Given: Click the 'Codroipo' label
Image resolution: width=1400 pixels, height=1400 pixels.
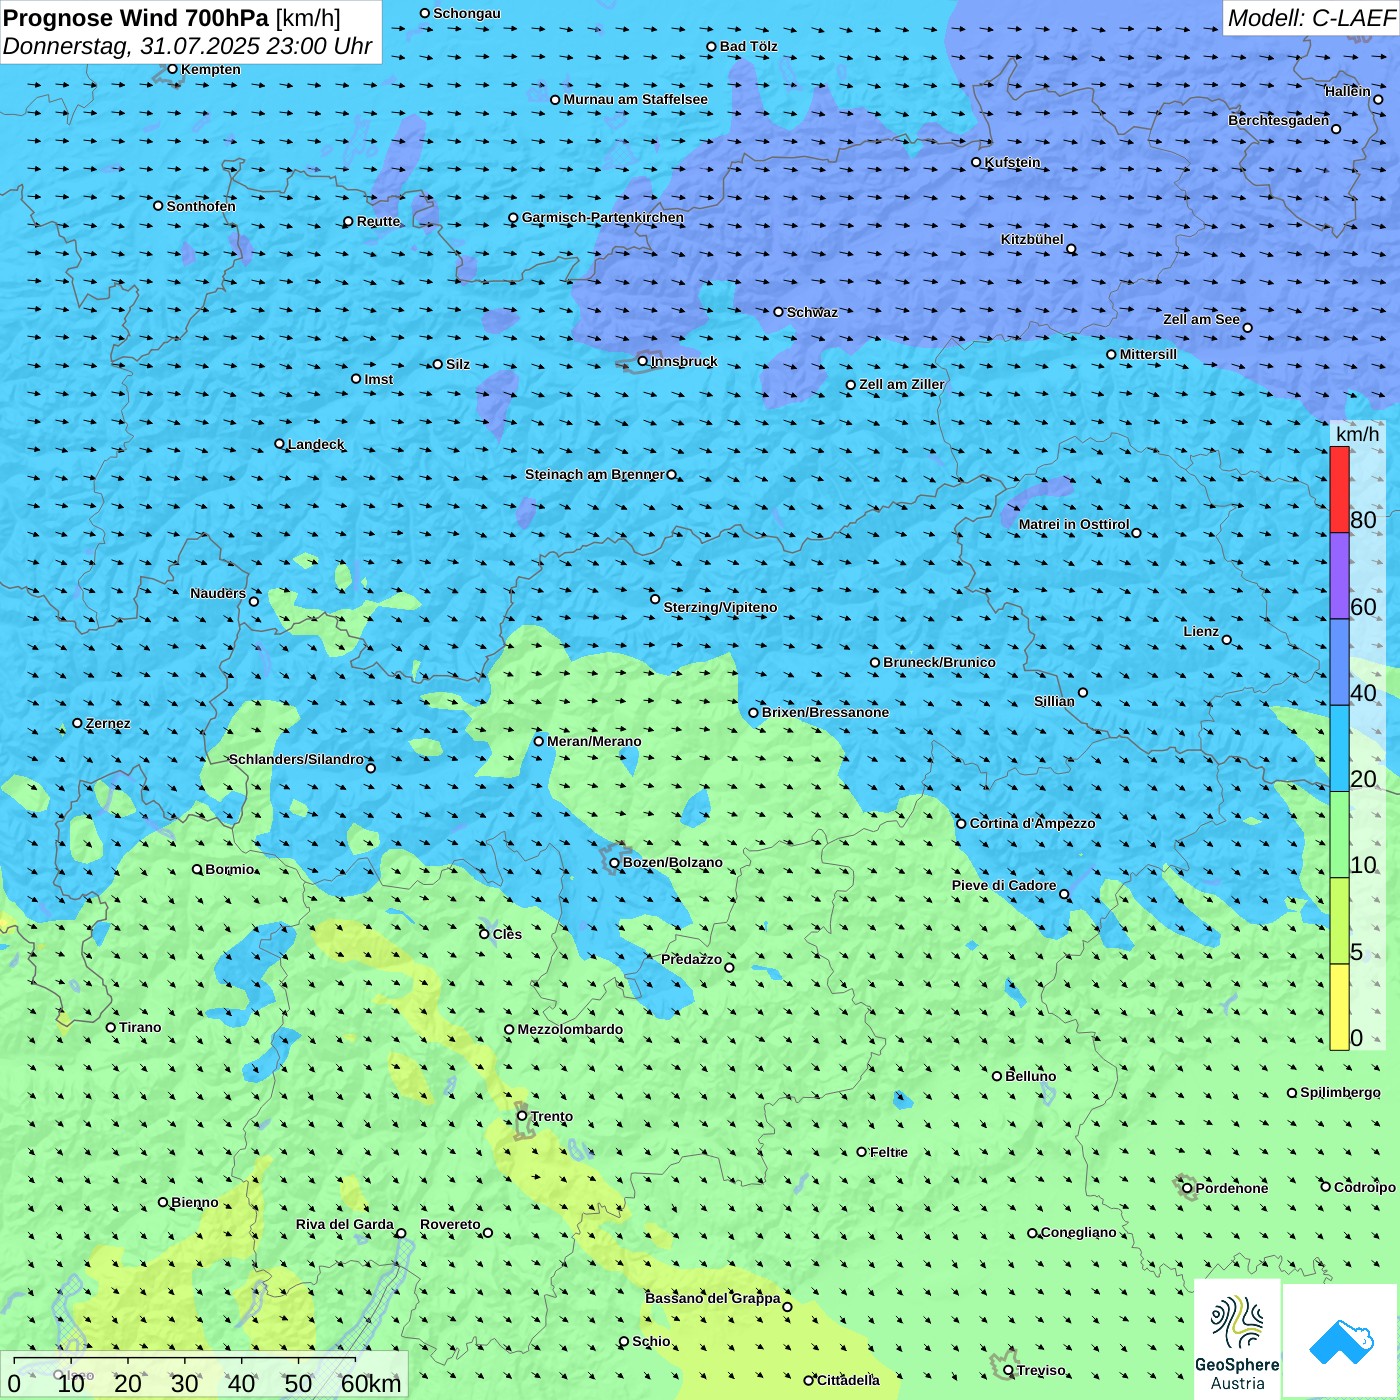Looking at the screenshot, I should pyautogui.click(x=1364, y=1187).
